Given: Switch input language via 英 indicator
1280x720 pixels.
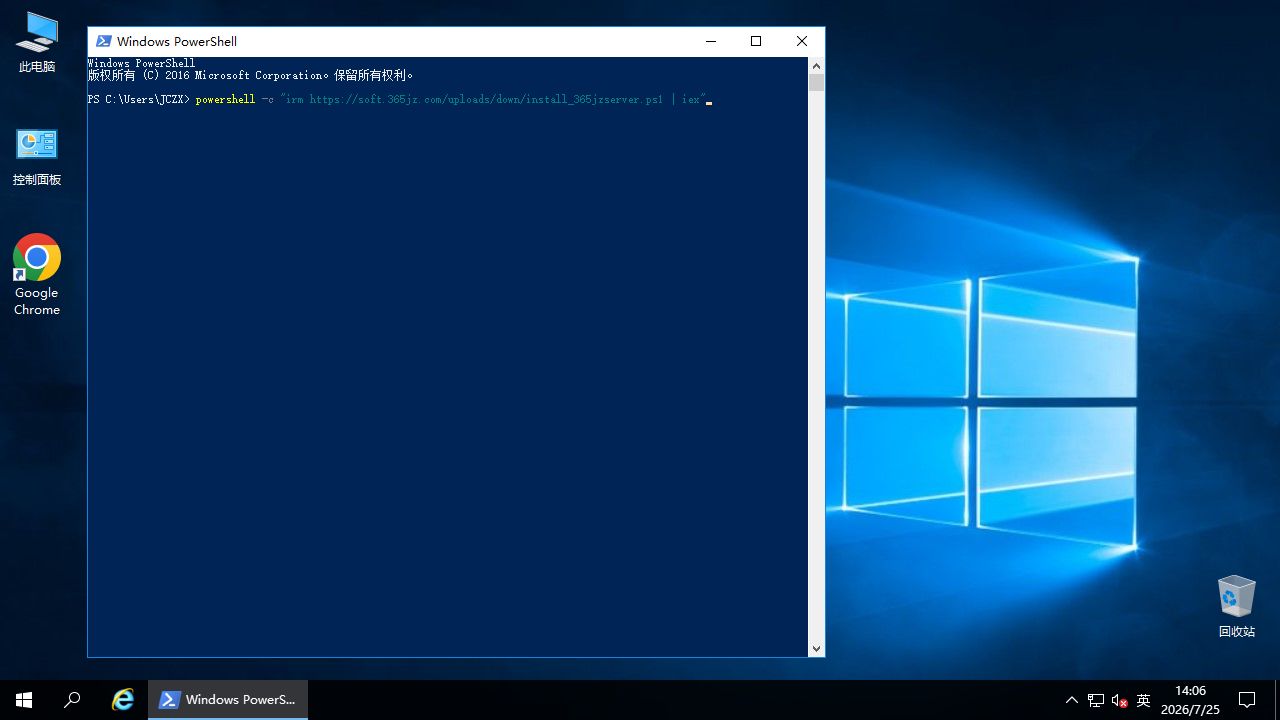Looking at the screenshot, I should [x=1144, y=700].
